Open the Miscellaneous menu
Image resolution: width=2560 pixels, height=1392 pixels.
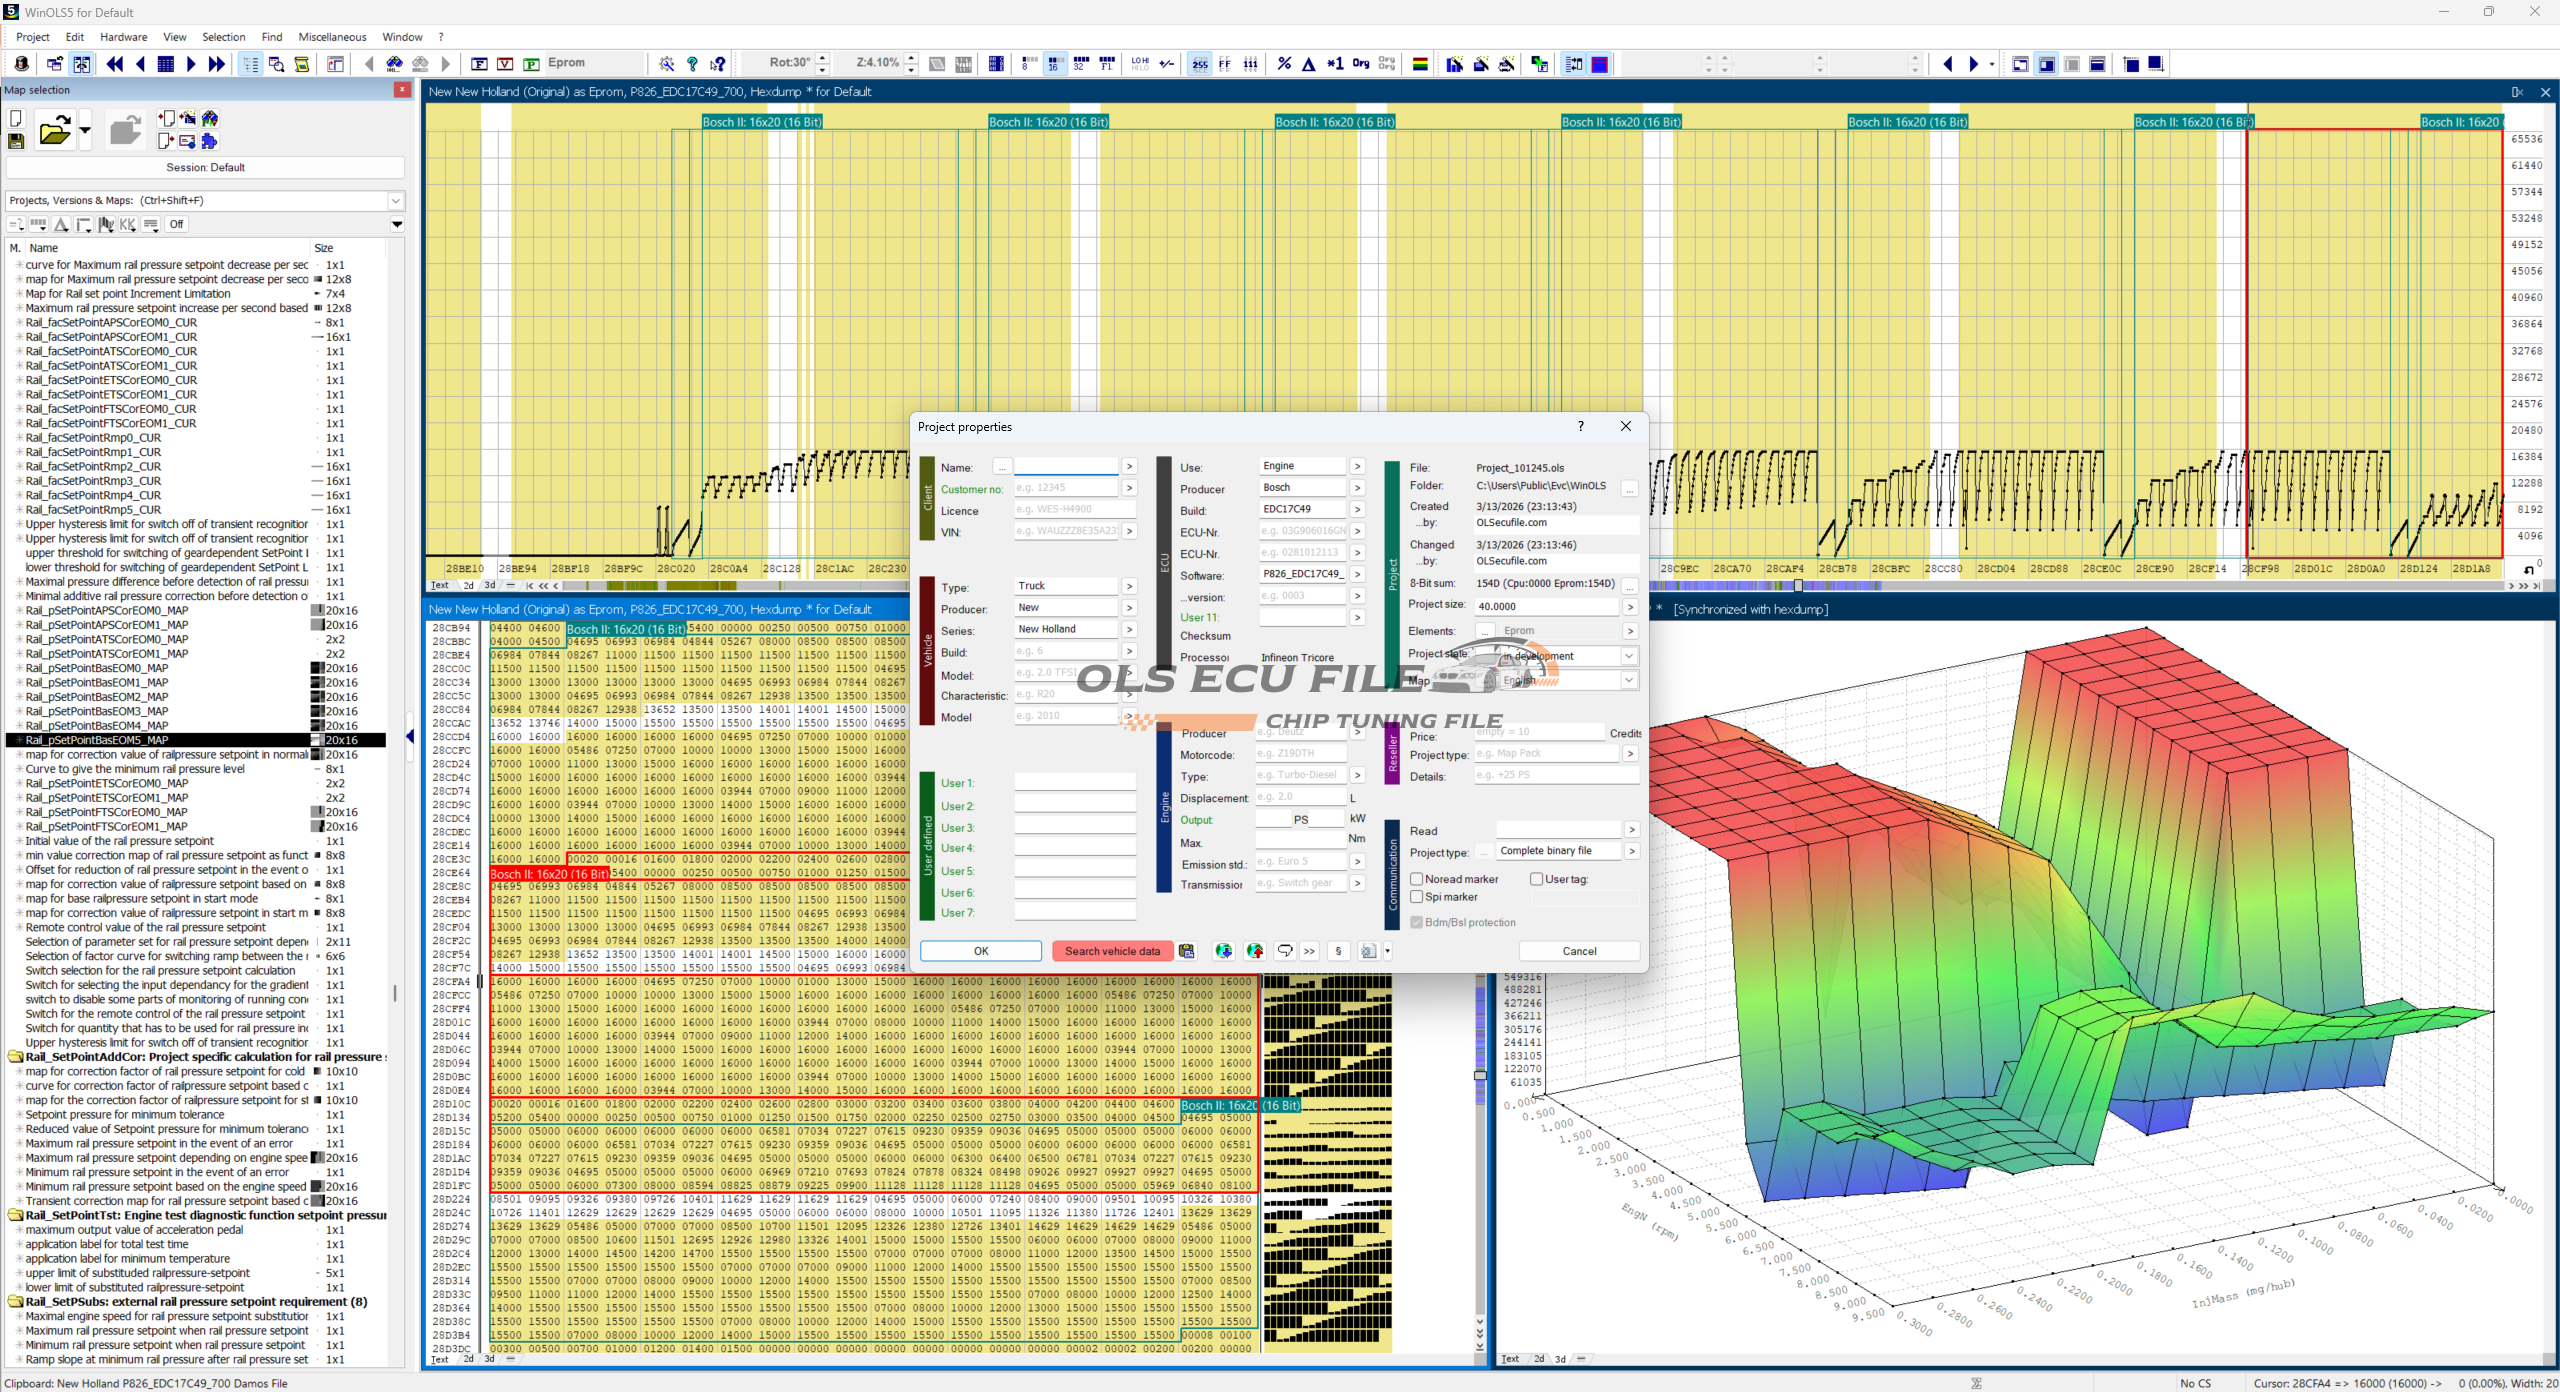[x=332, y=37]
